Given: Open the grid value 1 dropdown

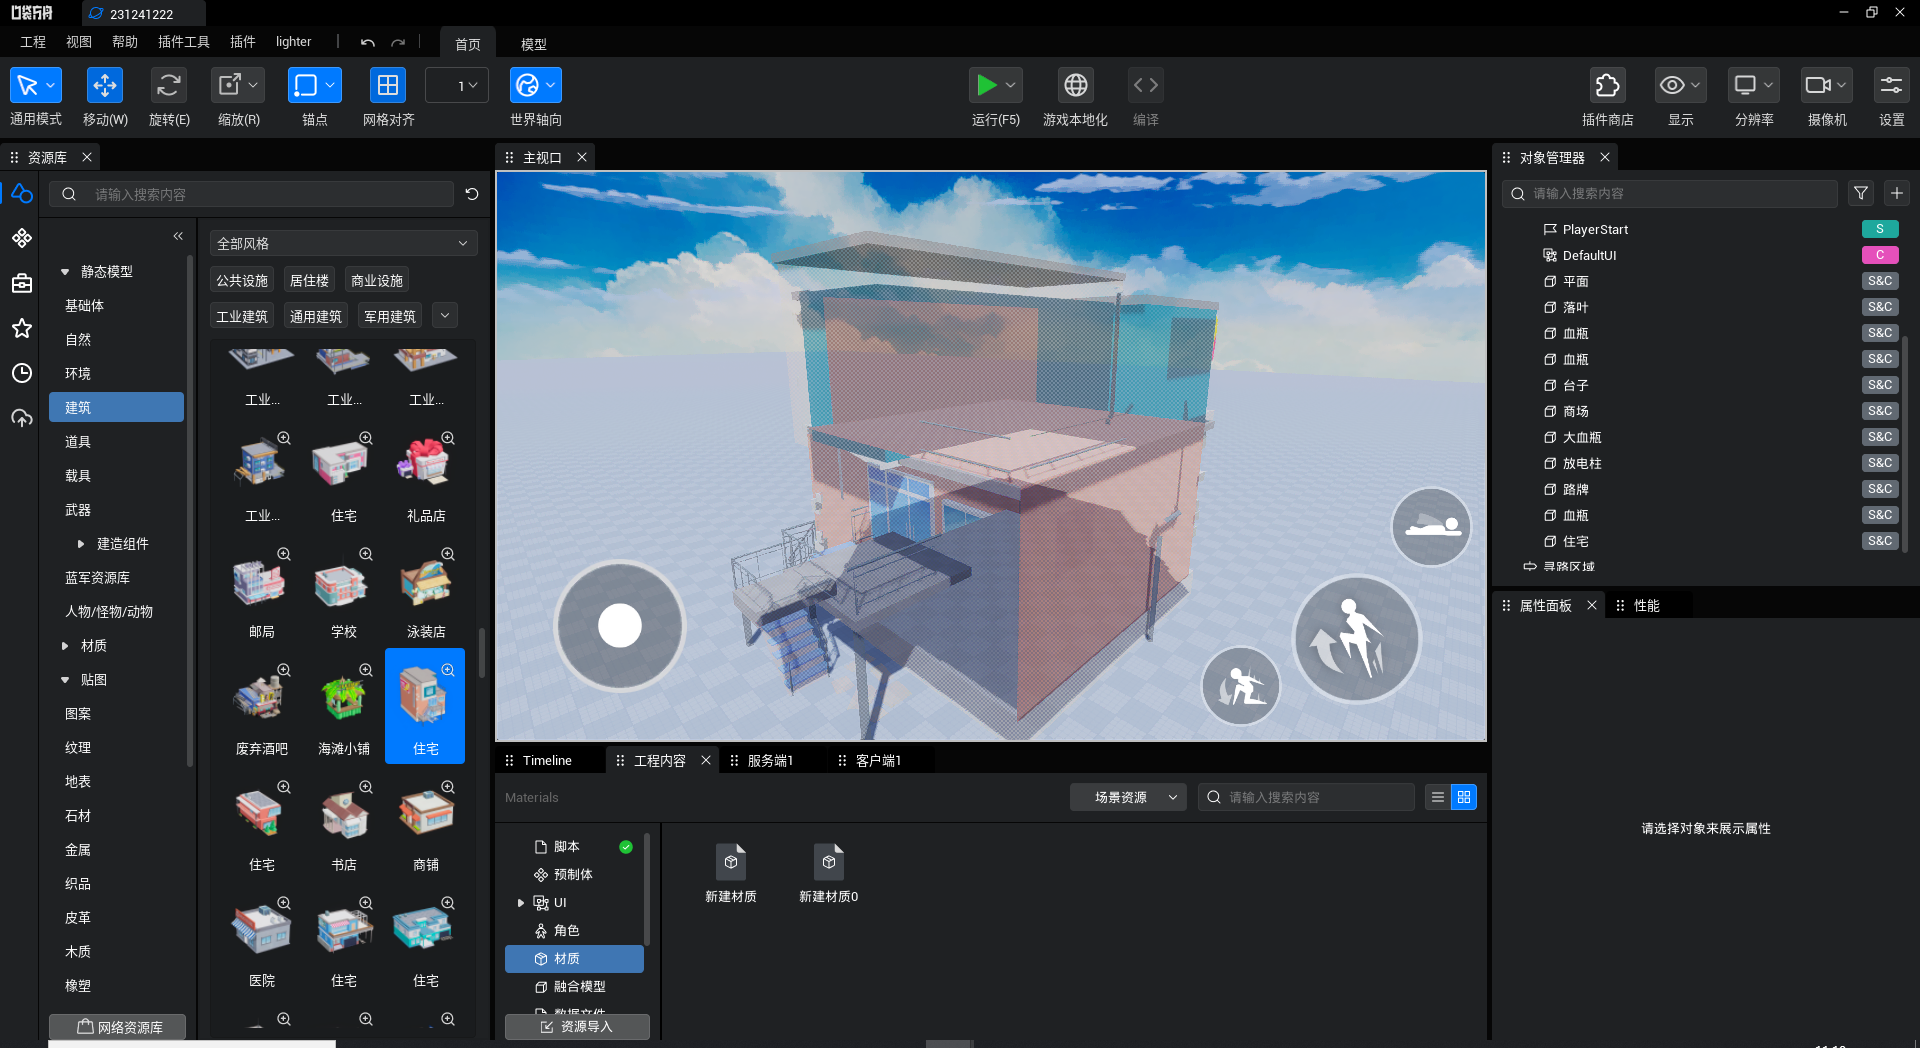Looking at the screenshot, I should tap(457, 86).
